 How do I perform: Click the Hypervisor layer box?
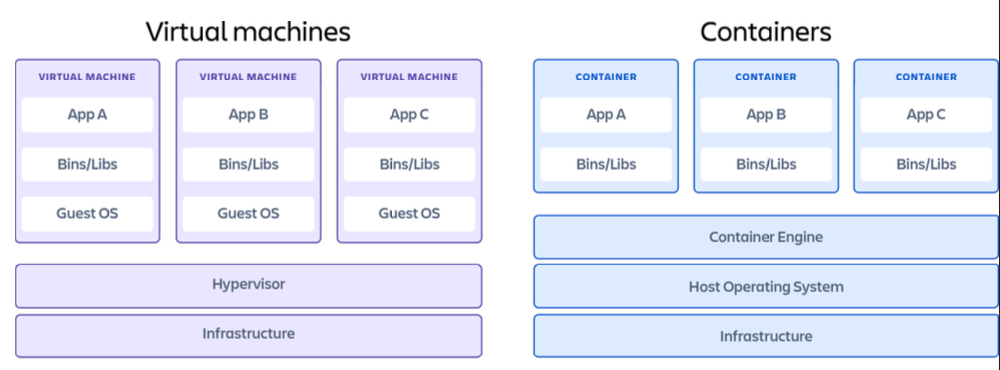[x=249, y=286]
